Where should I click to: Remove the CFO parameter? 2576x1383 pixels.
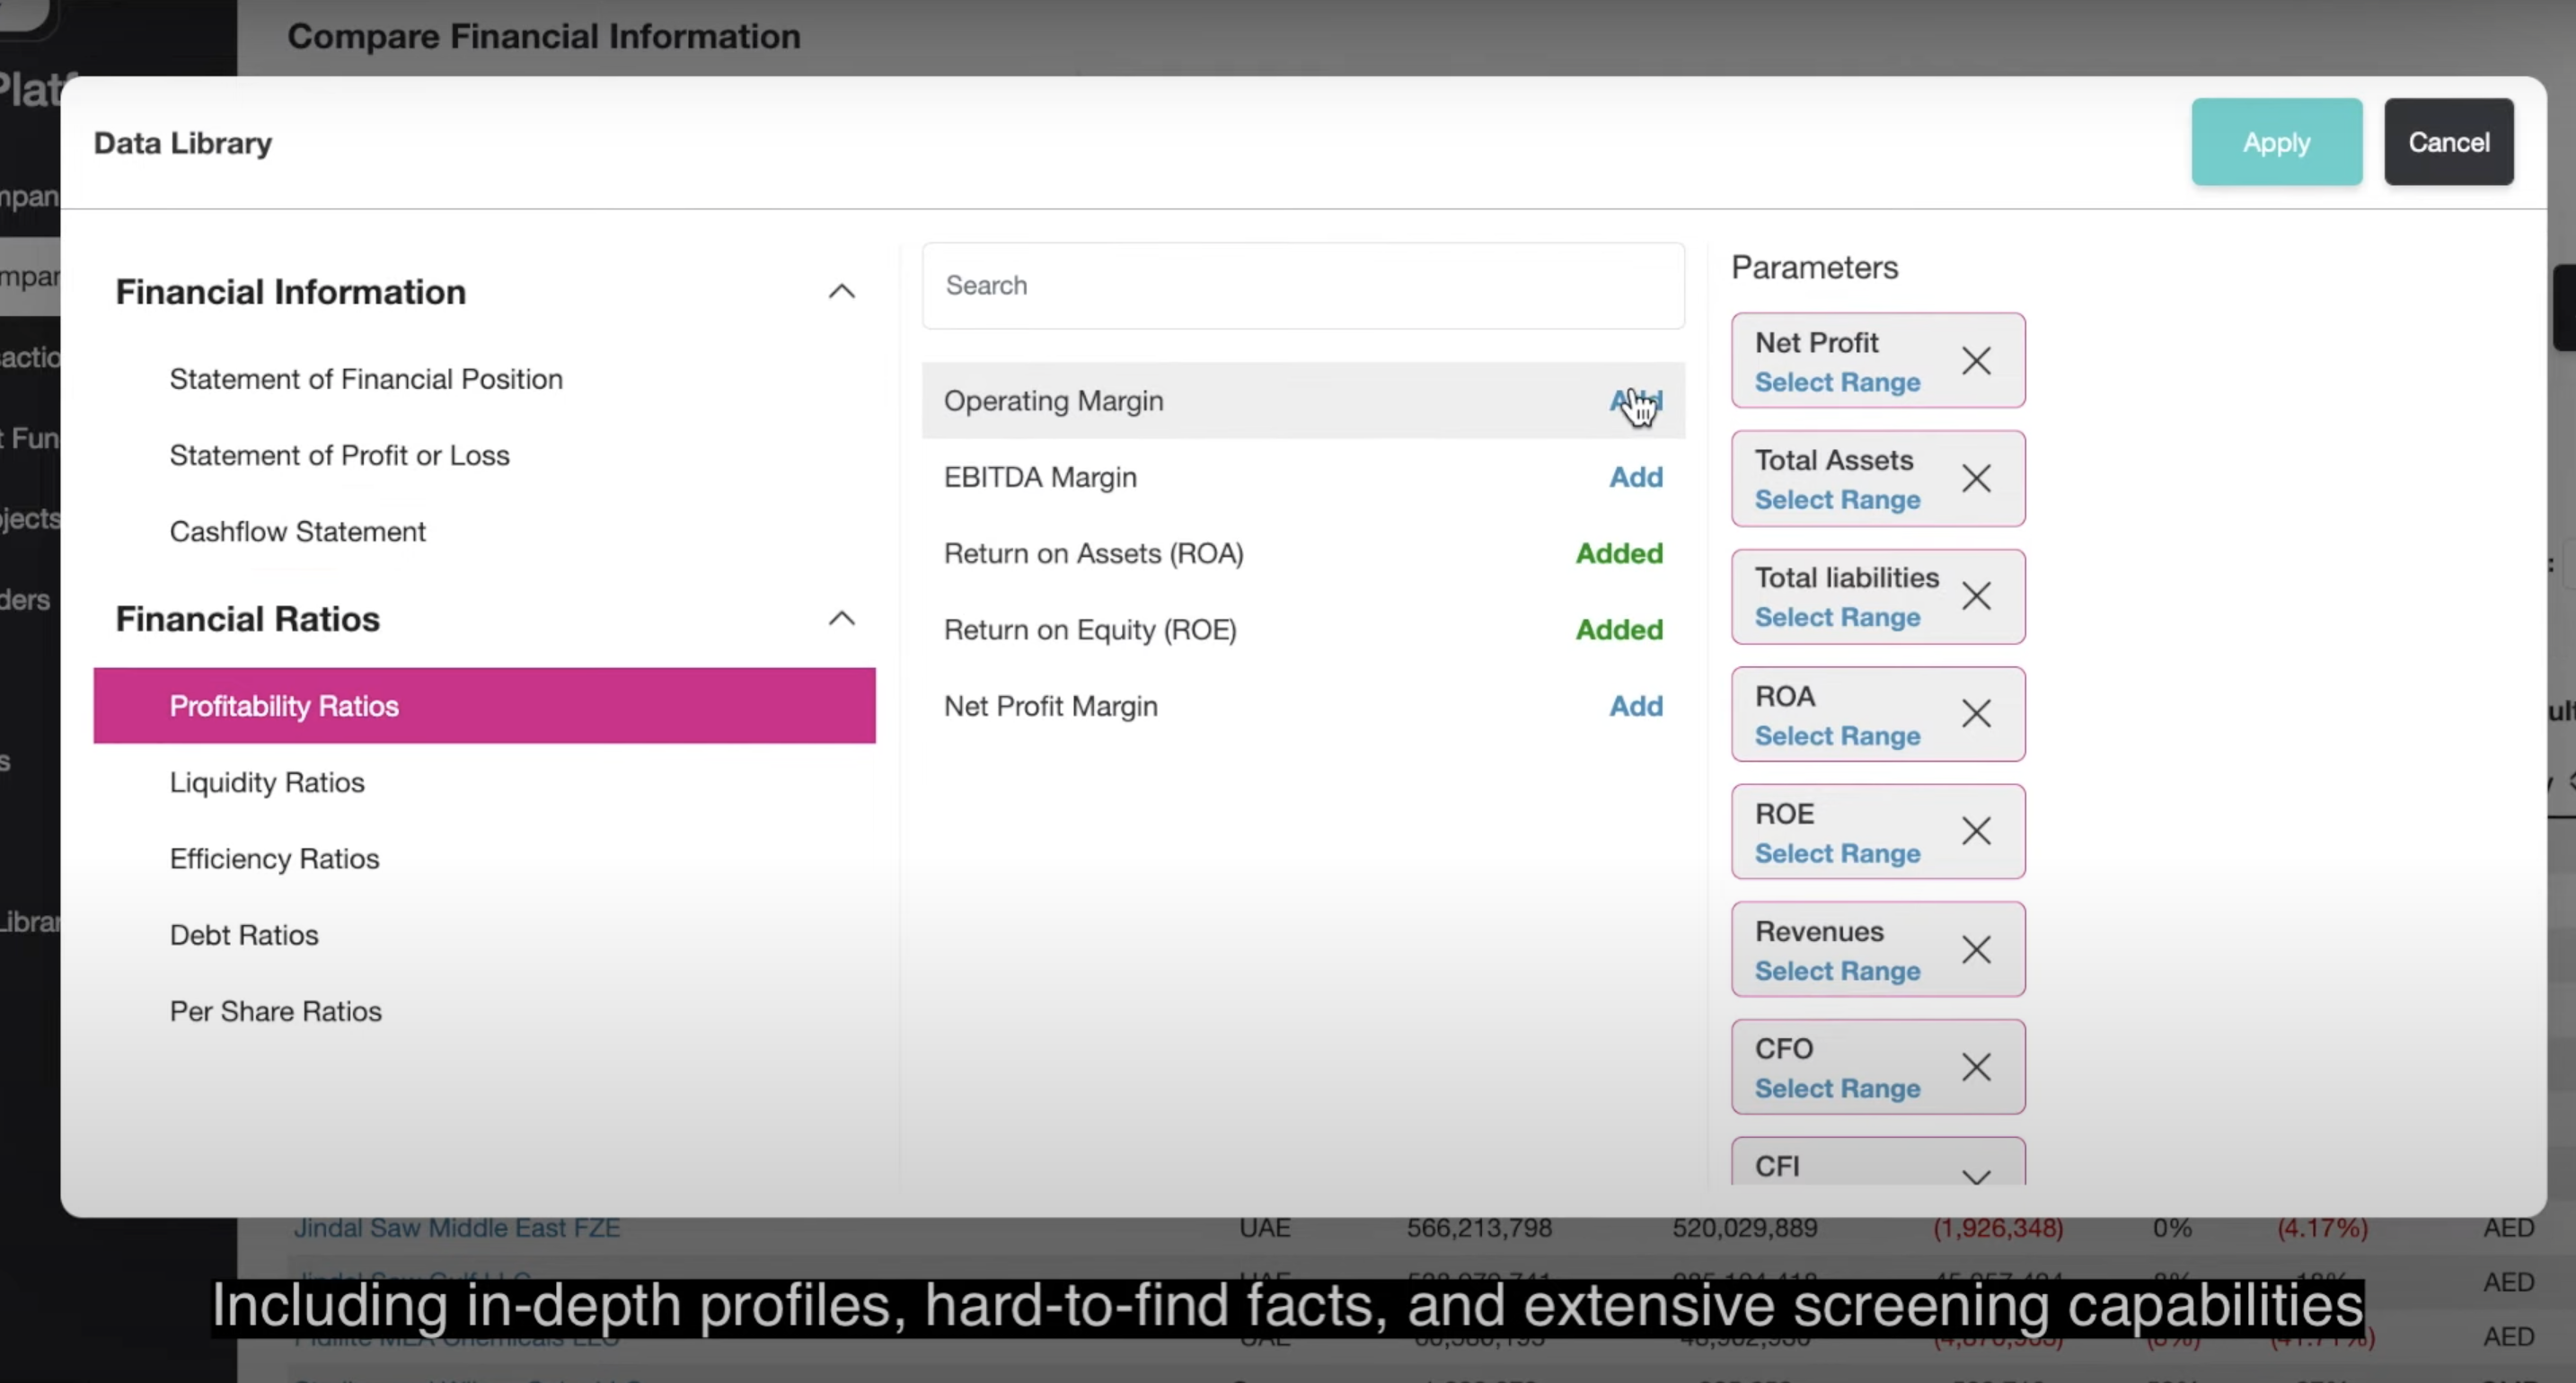(1976, 1067)
